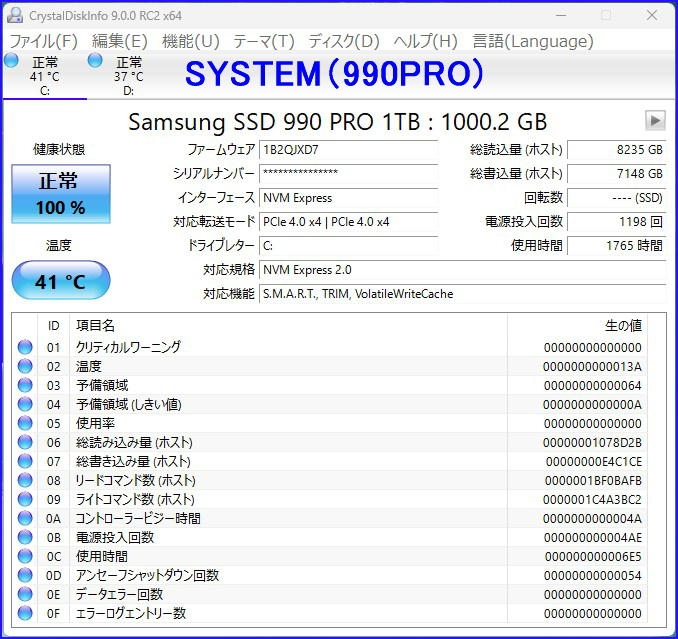Image resolution: width=678 pixels, height=639 pixels.
Task: Click the standard field NVM Express 2.0
Action: pos(463,270)
